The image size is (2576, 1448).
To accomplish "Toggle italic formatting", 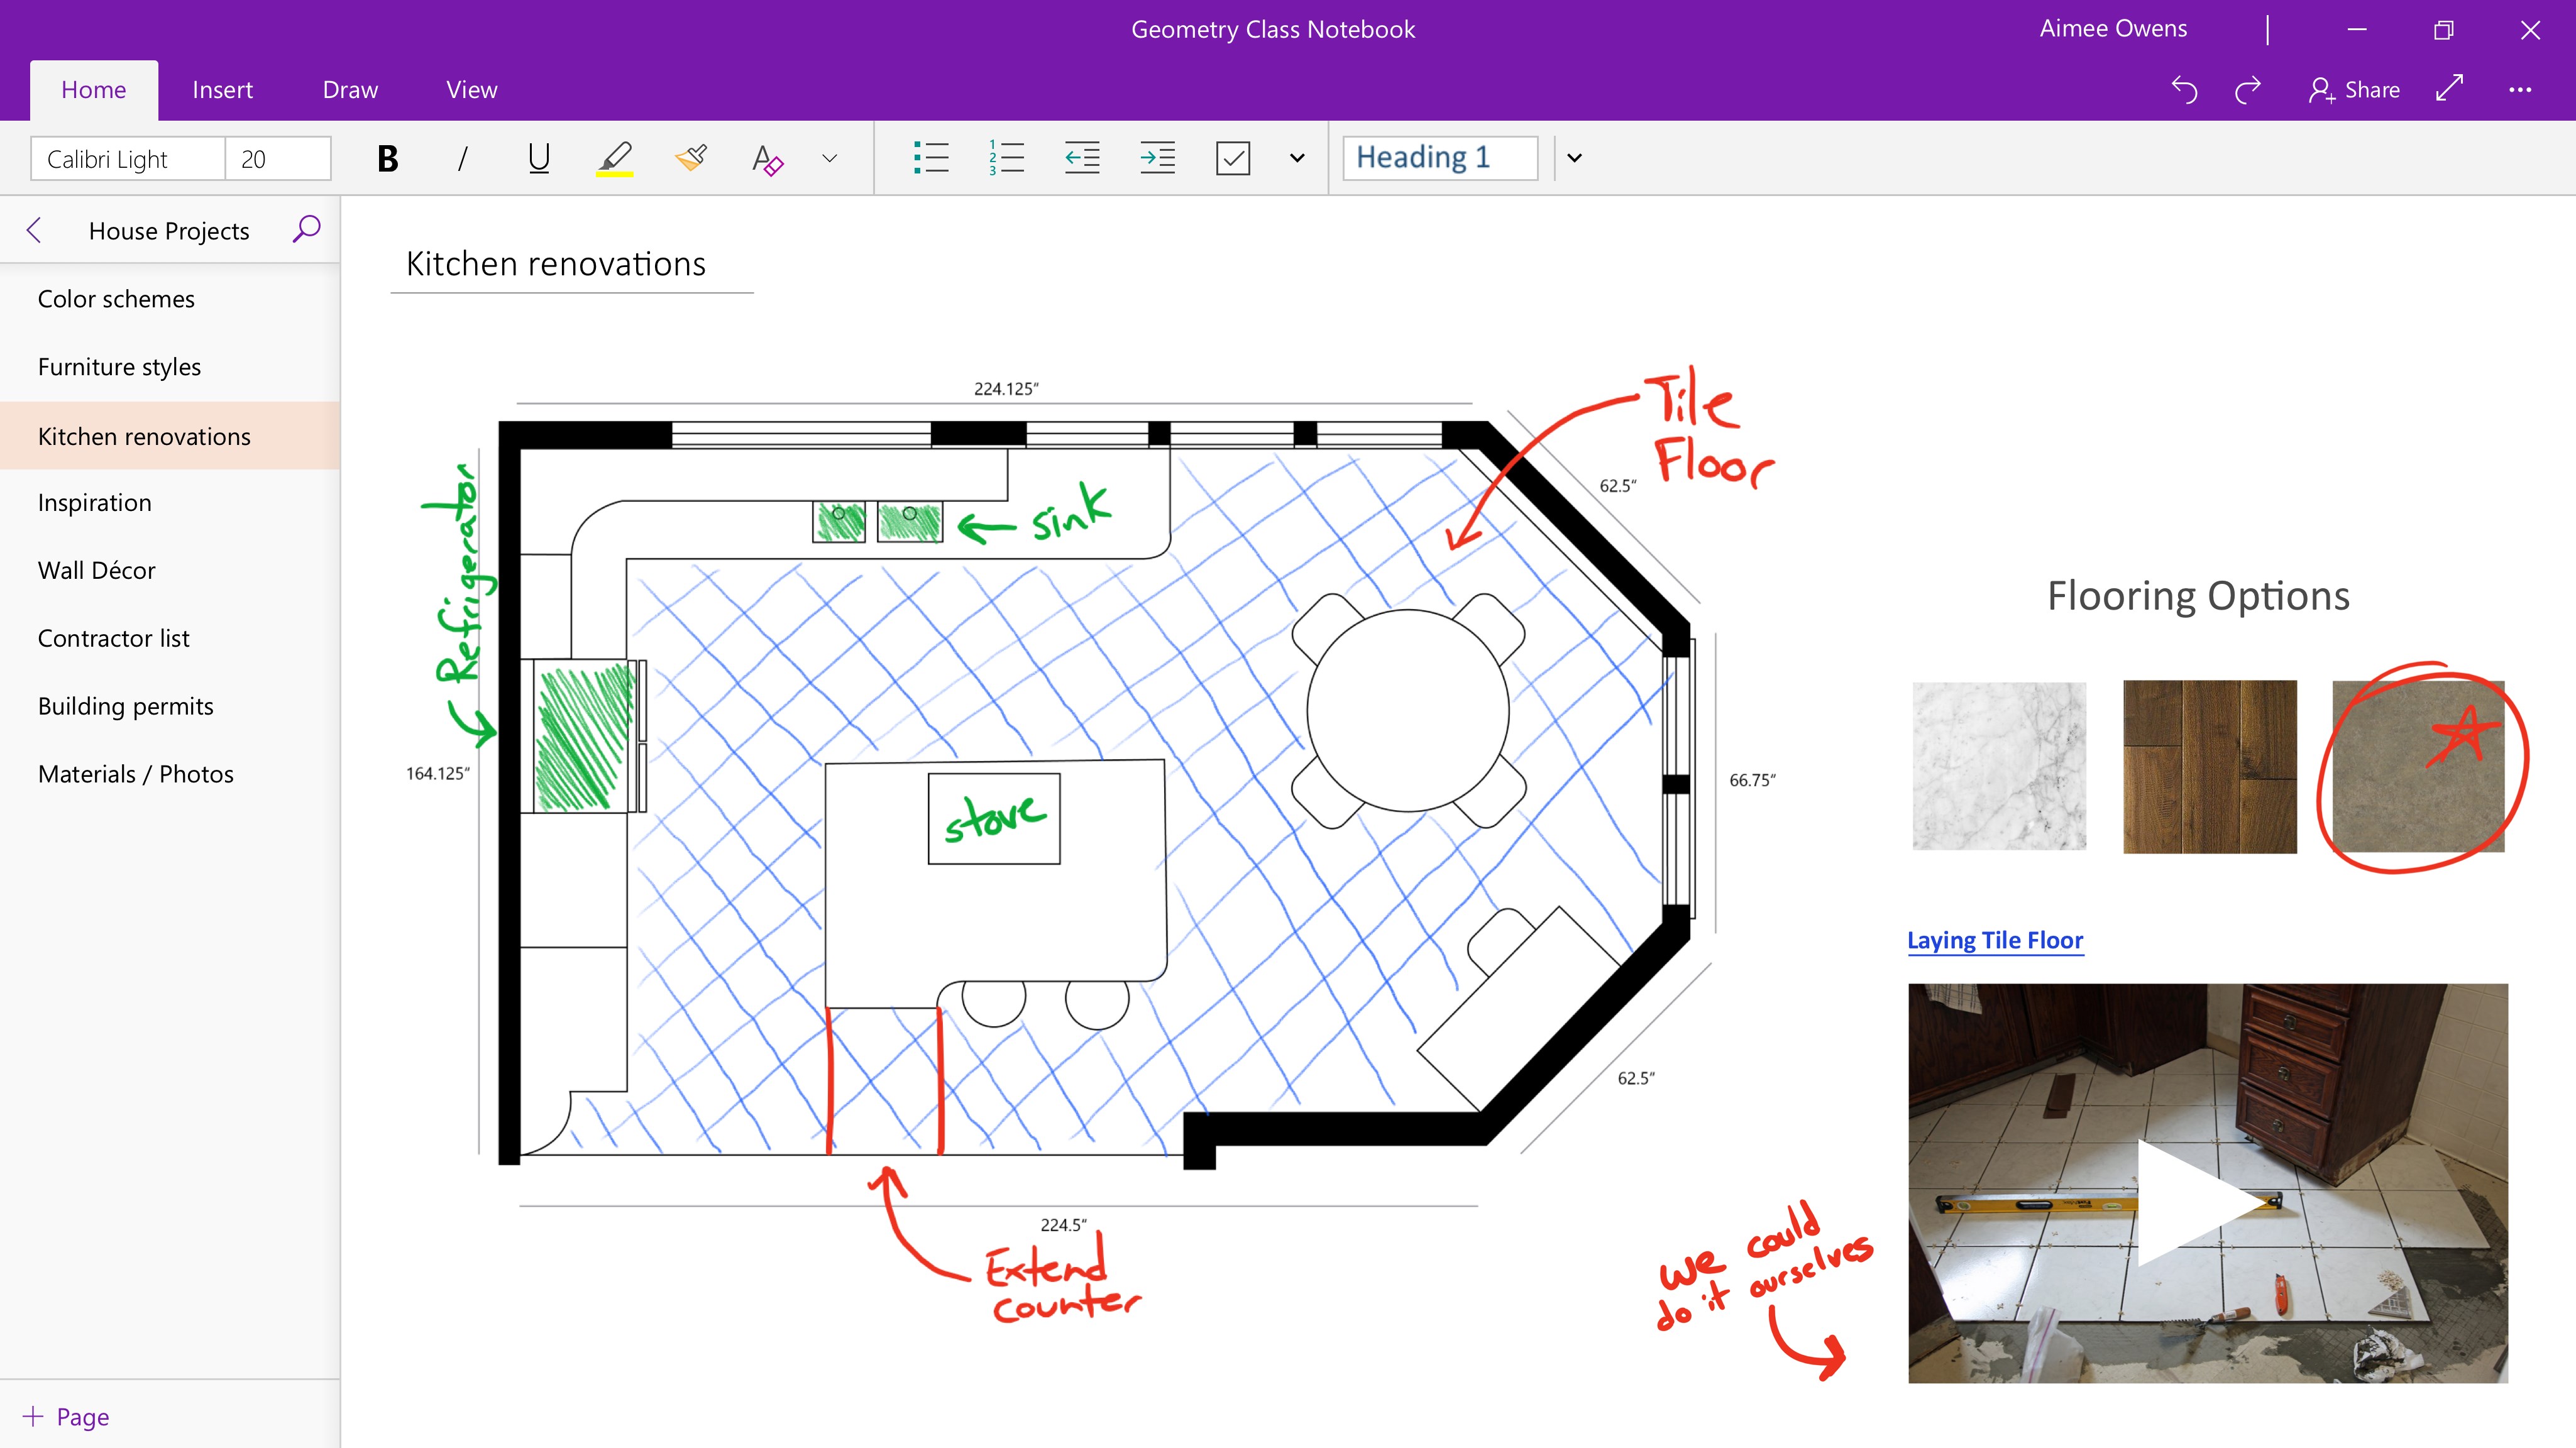I will (462, 157).
